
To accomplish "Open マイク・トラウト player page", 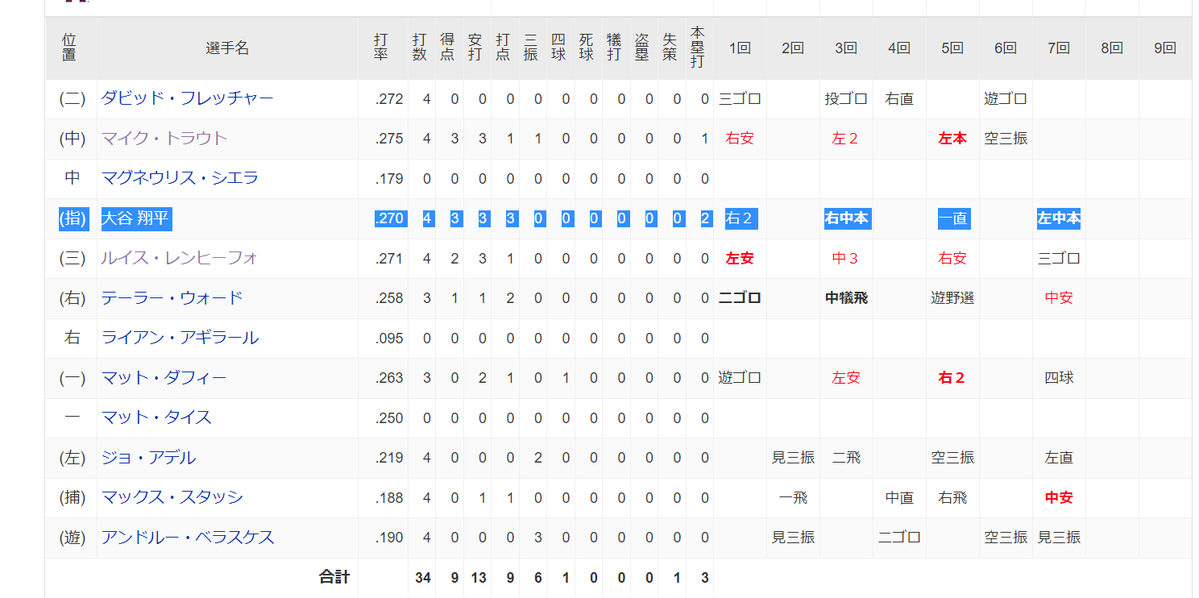I will pos(164,139).
